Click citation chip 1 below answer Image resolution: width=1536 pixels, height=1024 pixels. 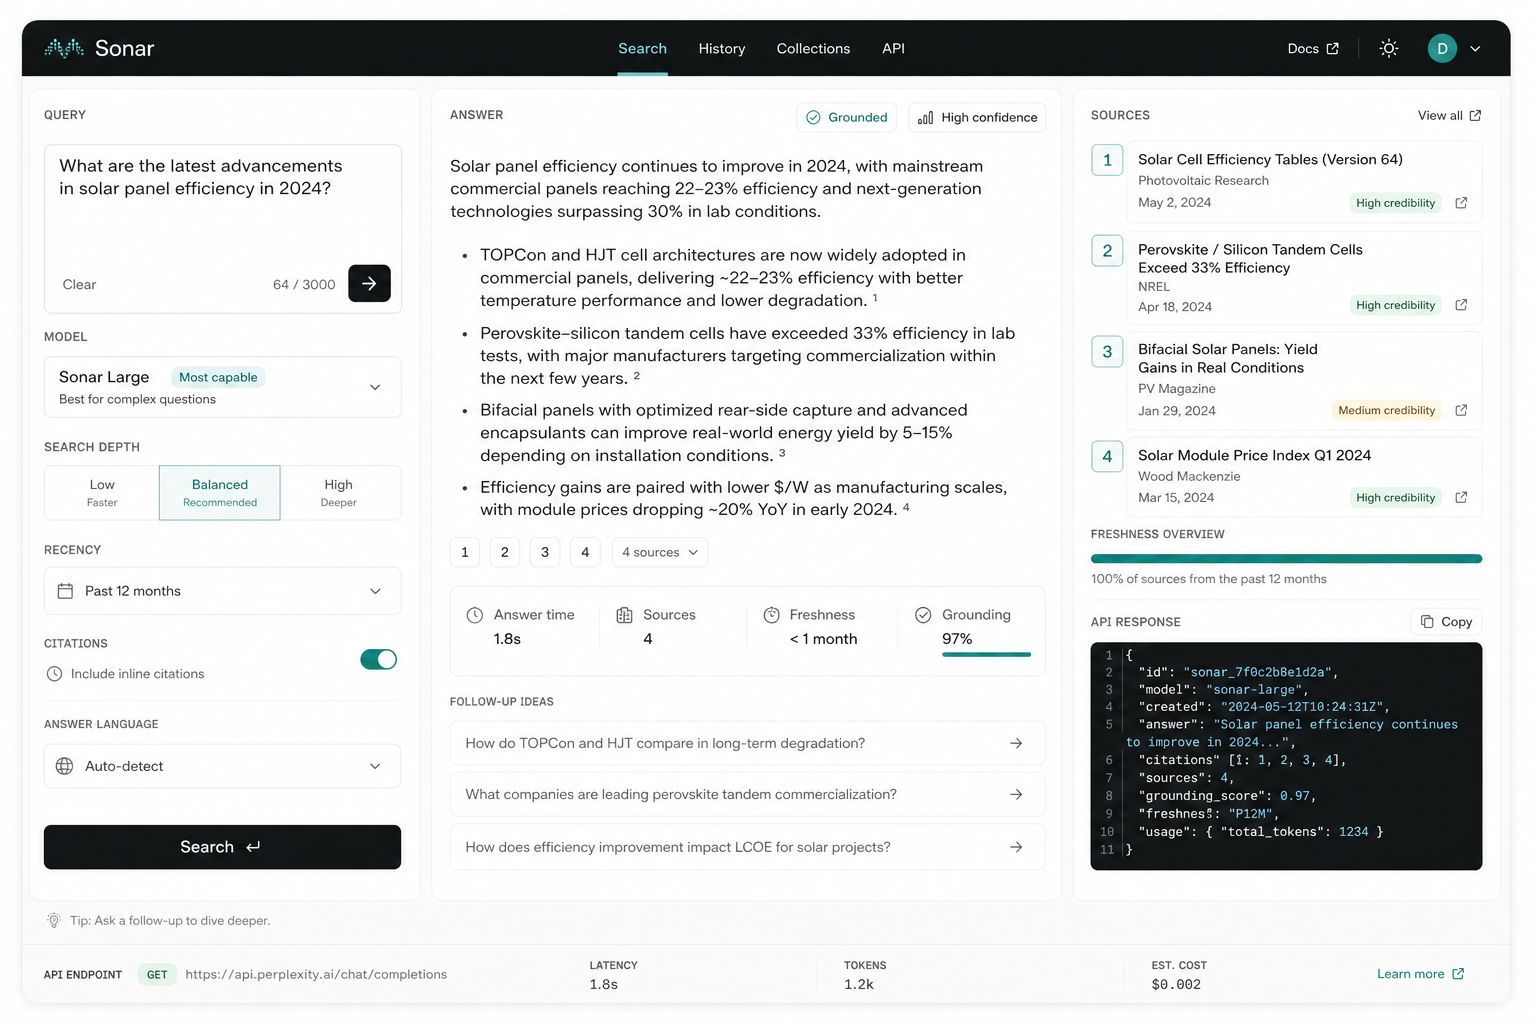(x=465, y=552)
